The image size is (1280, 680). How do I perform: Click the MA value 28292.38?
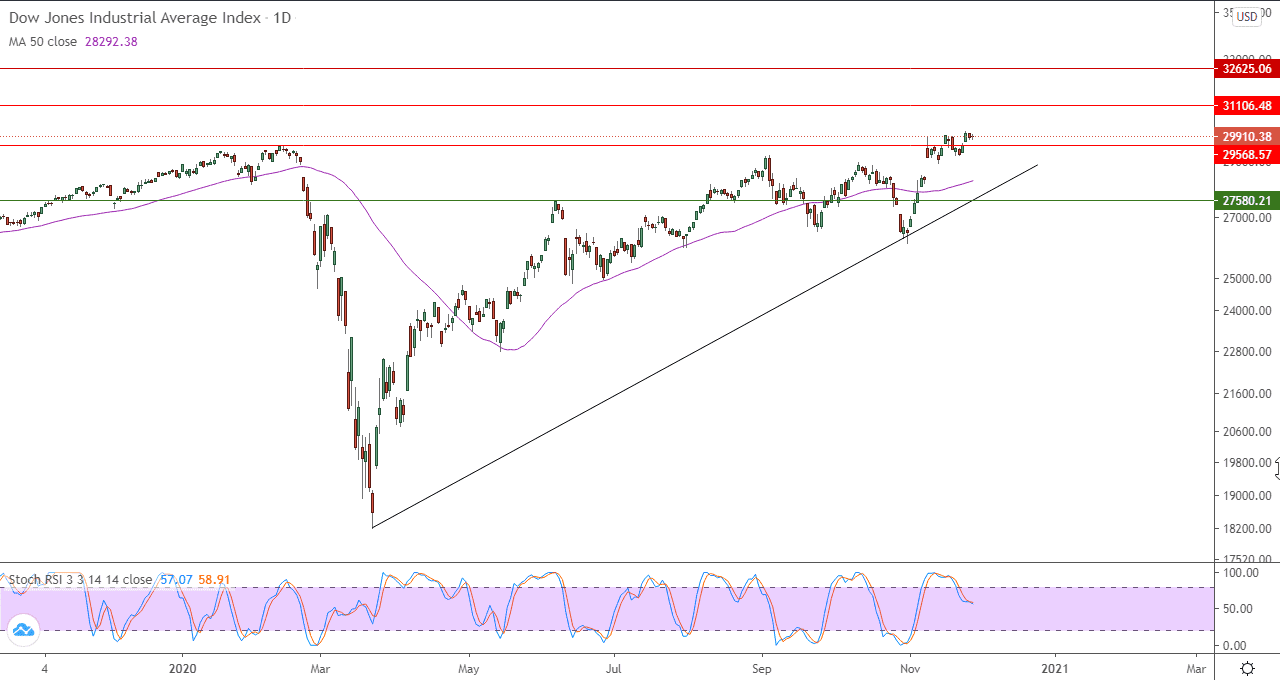tap(110, 42)
